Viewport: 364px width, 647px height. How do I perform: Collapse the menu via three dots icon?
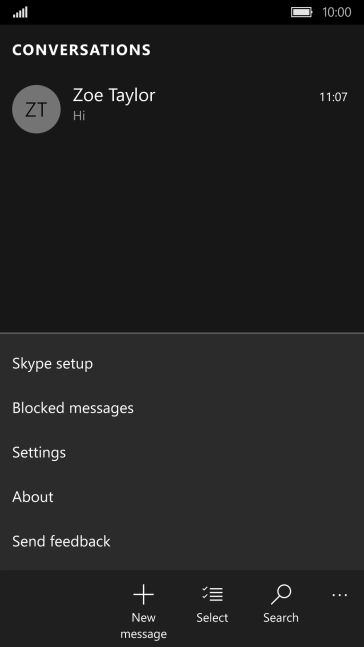click(340, 595)
